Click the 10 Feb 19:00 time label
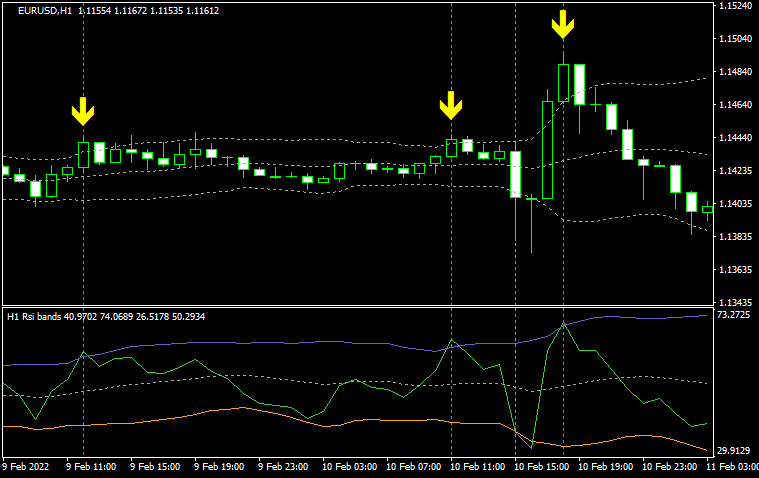The width and height of the screenshot is (759, 478). [605, 467]
